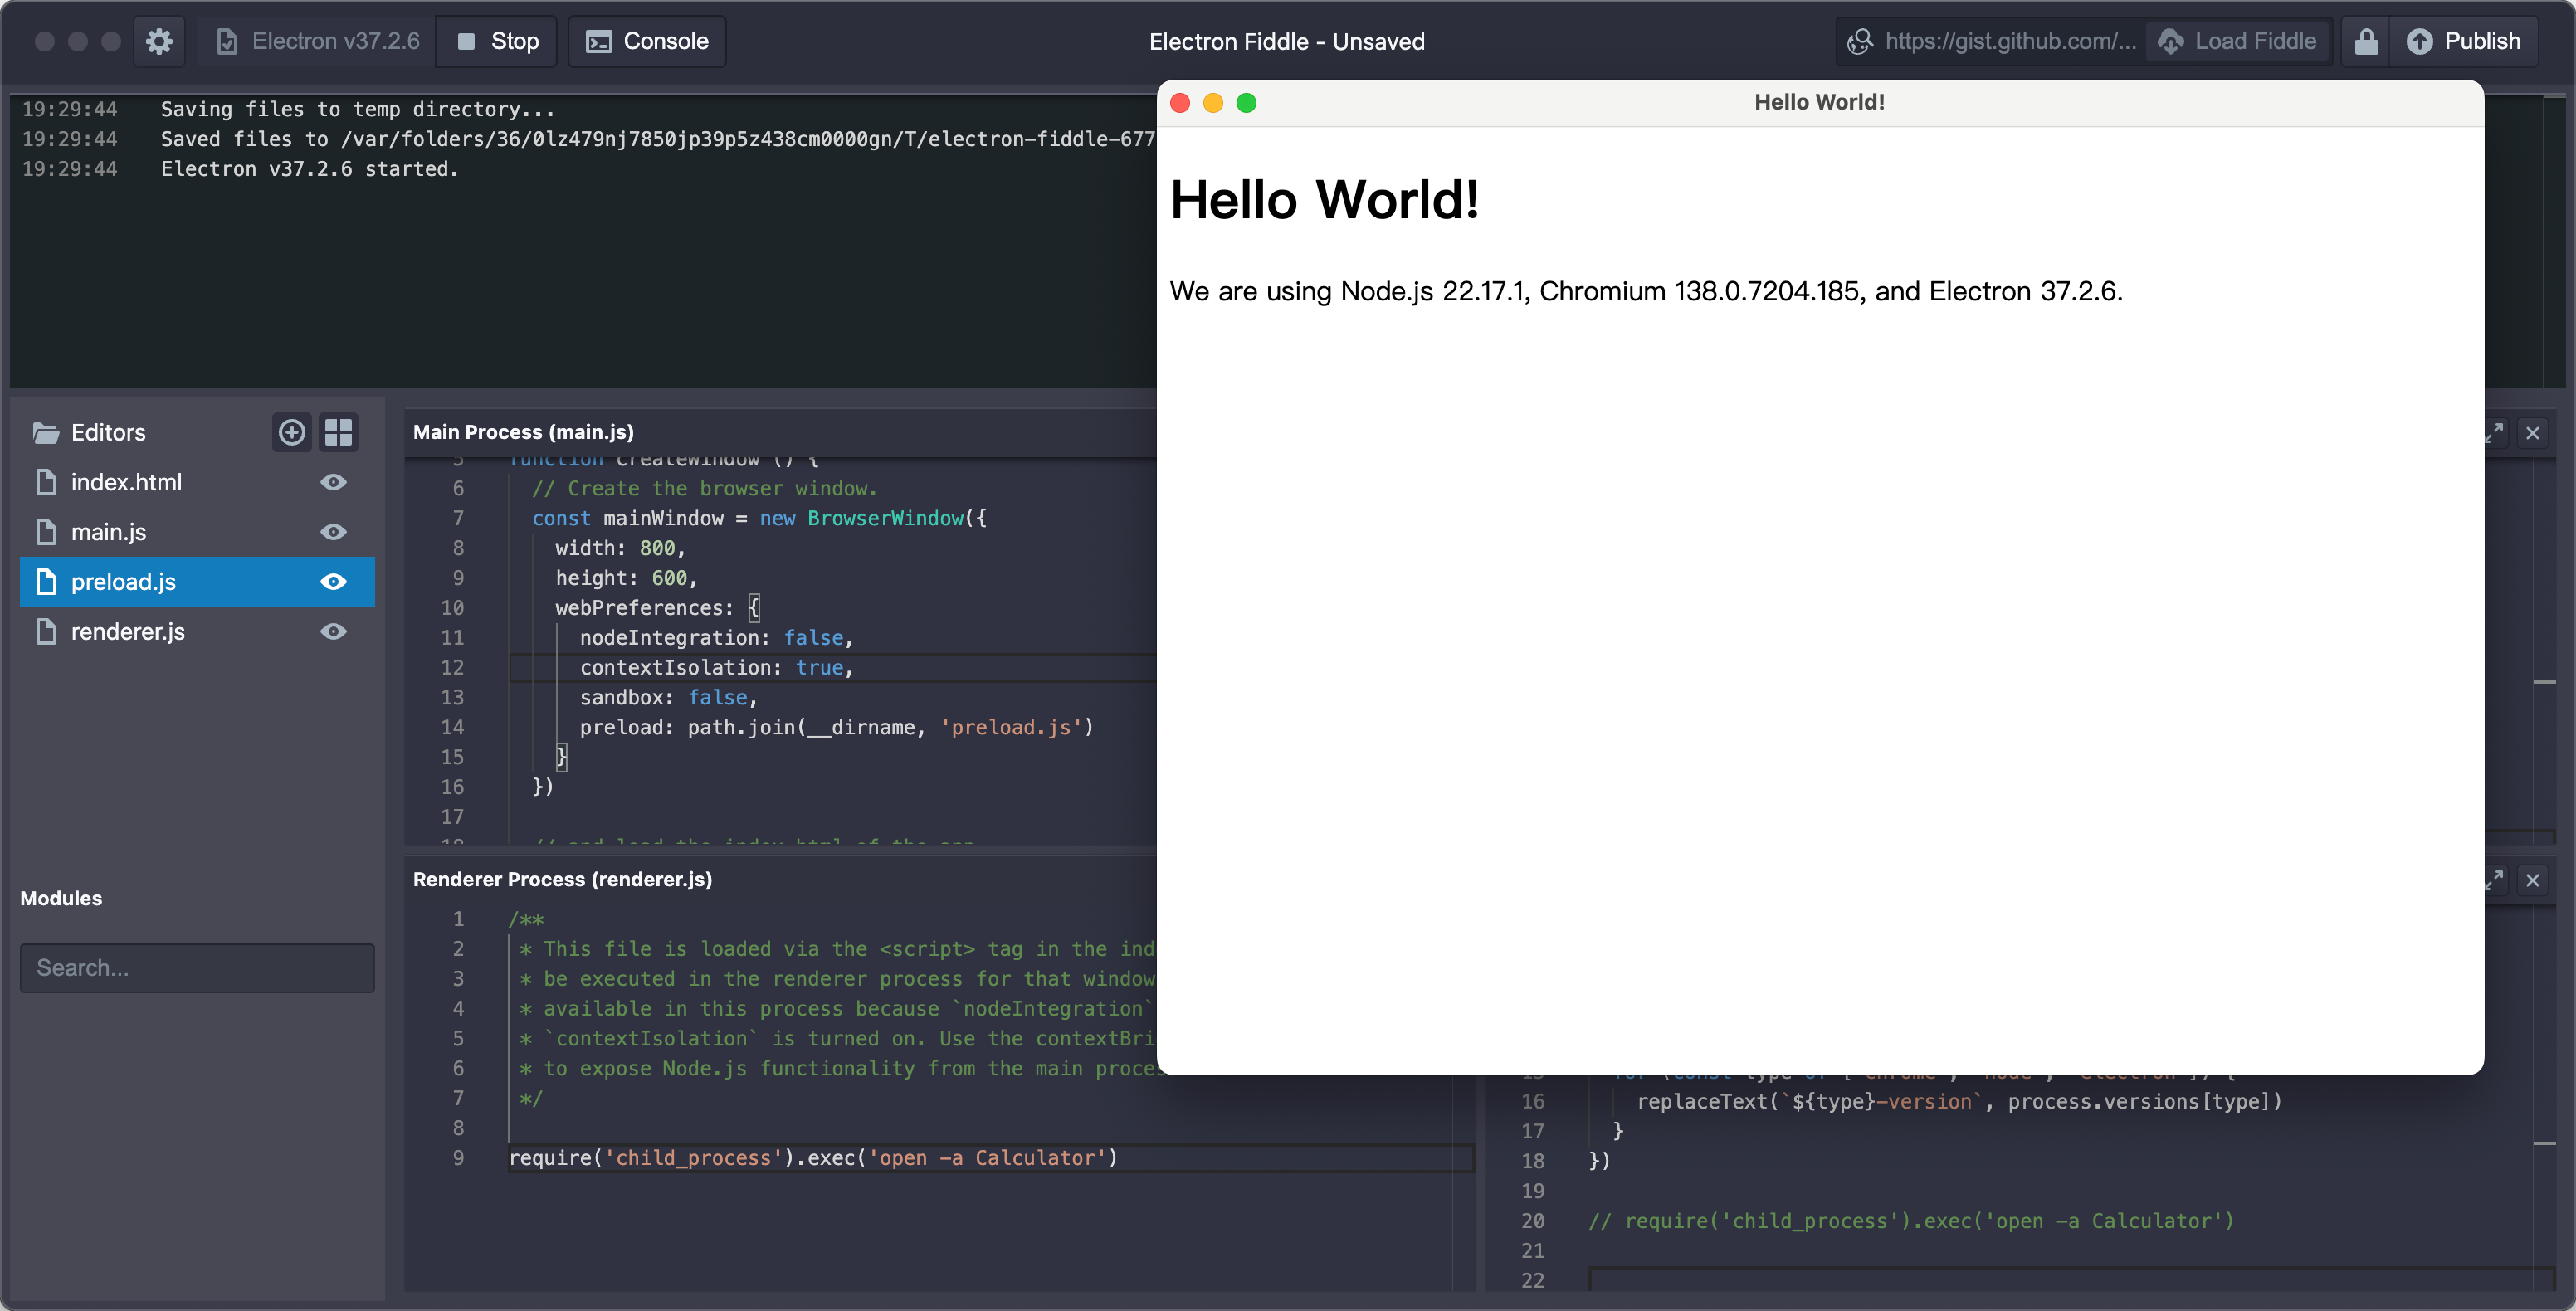Toggle visibility of preload.js editor
Screen dimensions: 2576x1311
(334, 582)
